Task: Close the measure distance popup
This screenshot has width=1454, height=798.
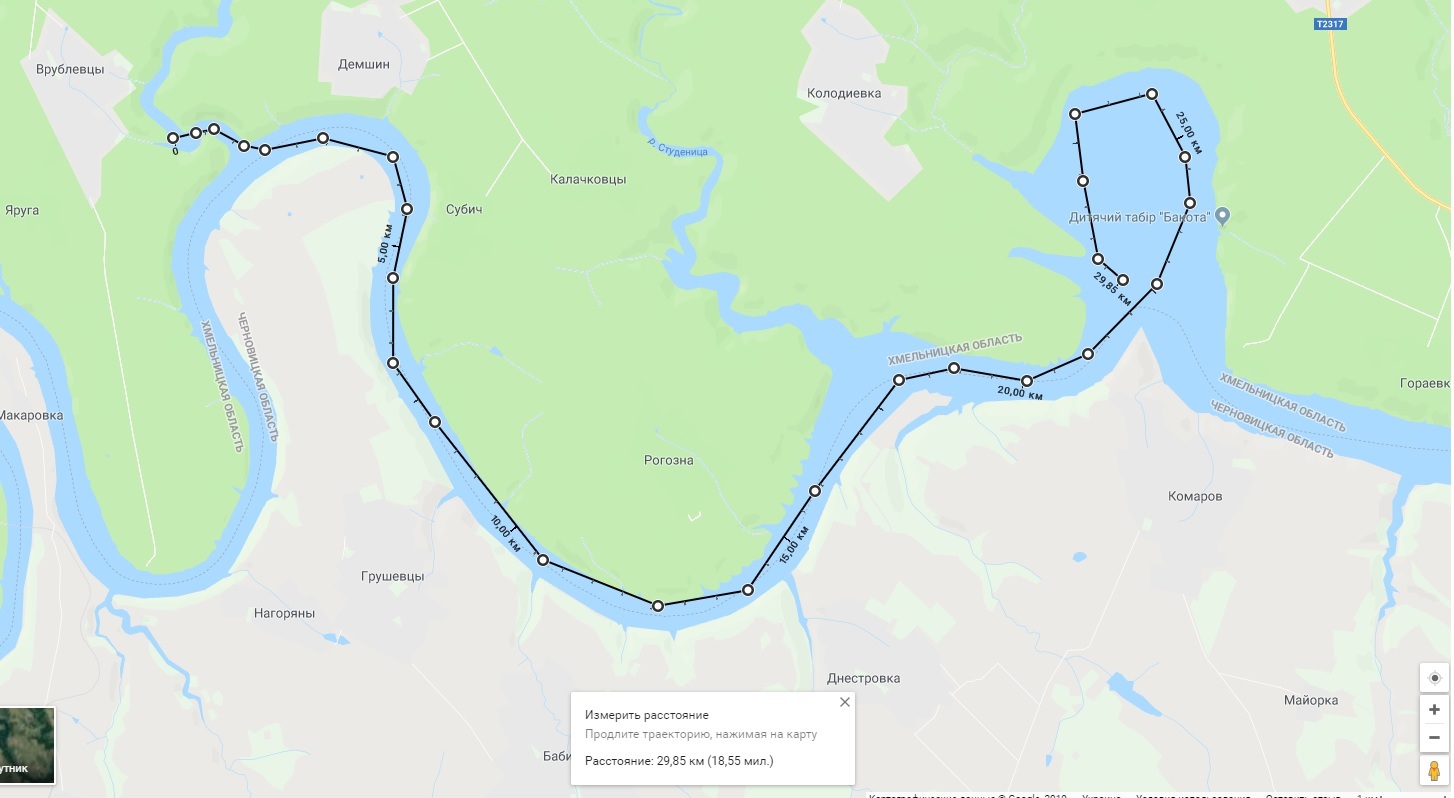Action: [x=845, y=702]
